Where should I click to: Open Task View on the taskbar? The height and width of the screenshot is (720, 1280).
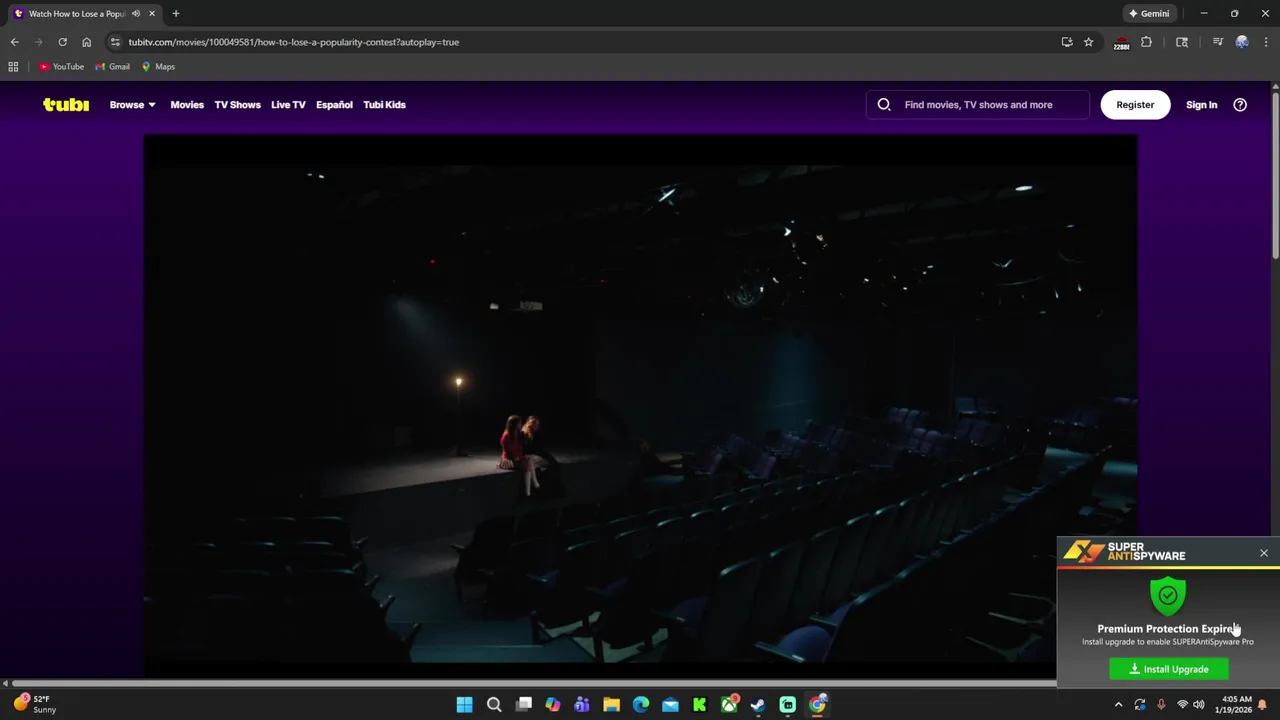[x=523, y=705]
